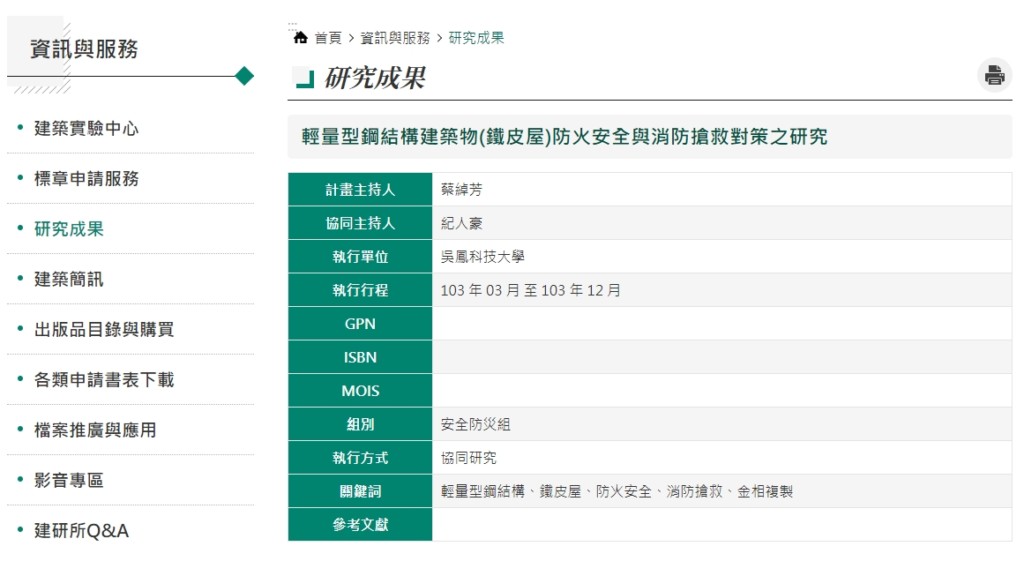Navigate to 建築簡訊 sidebar item
This screenshot has width=1024, height=576.
click(x=69, y=279)
